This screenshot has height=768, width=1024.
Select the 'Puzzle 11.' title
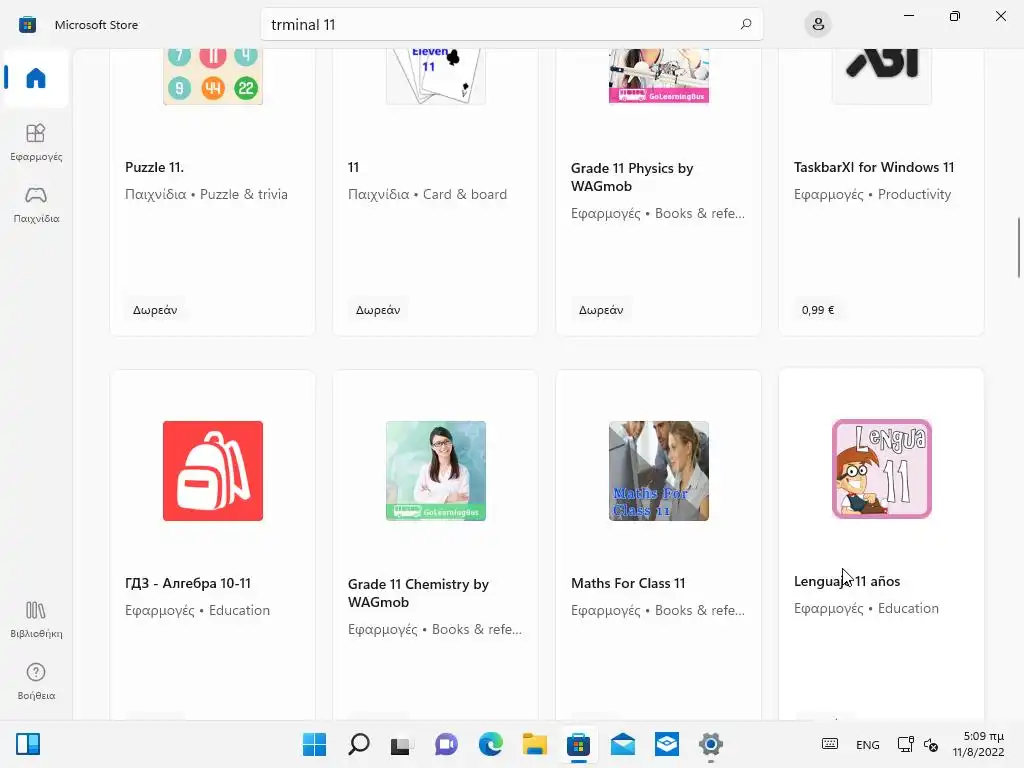(155, 167)
